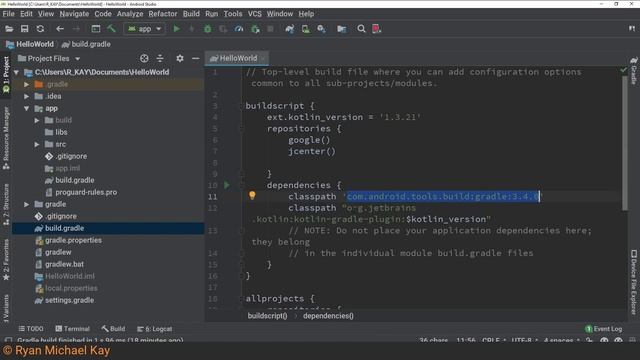The width and height of the screenshot is (640, 360).
Task: Expand the .idea folder
Action: click(27, 96)
